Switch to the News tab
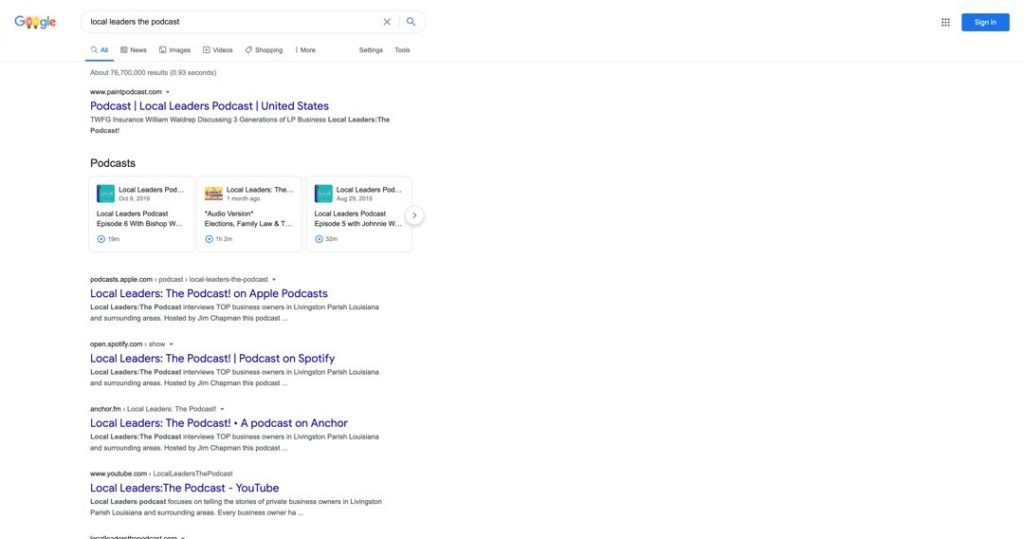Viewport: 1024px width, 539px height. pyautogui.click(x=133, y=50)
